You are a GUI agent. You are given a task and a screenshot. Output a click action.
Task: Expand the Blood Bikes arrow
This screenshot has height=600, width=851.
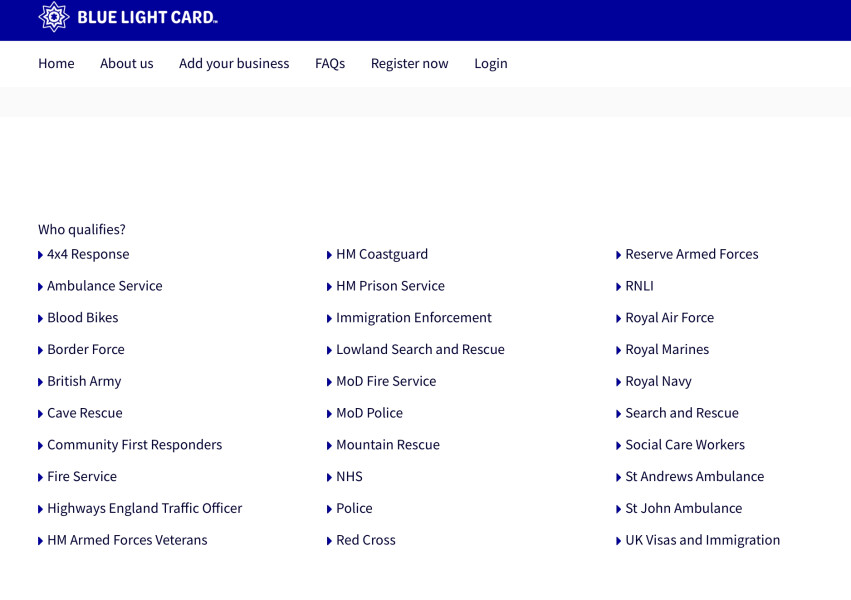pos(40,318)
